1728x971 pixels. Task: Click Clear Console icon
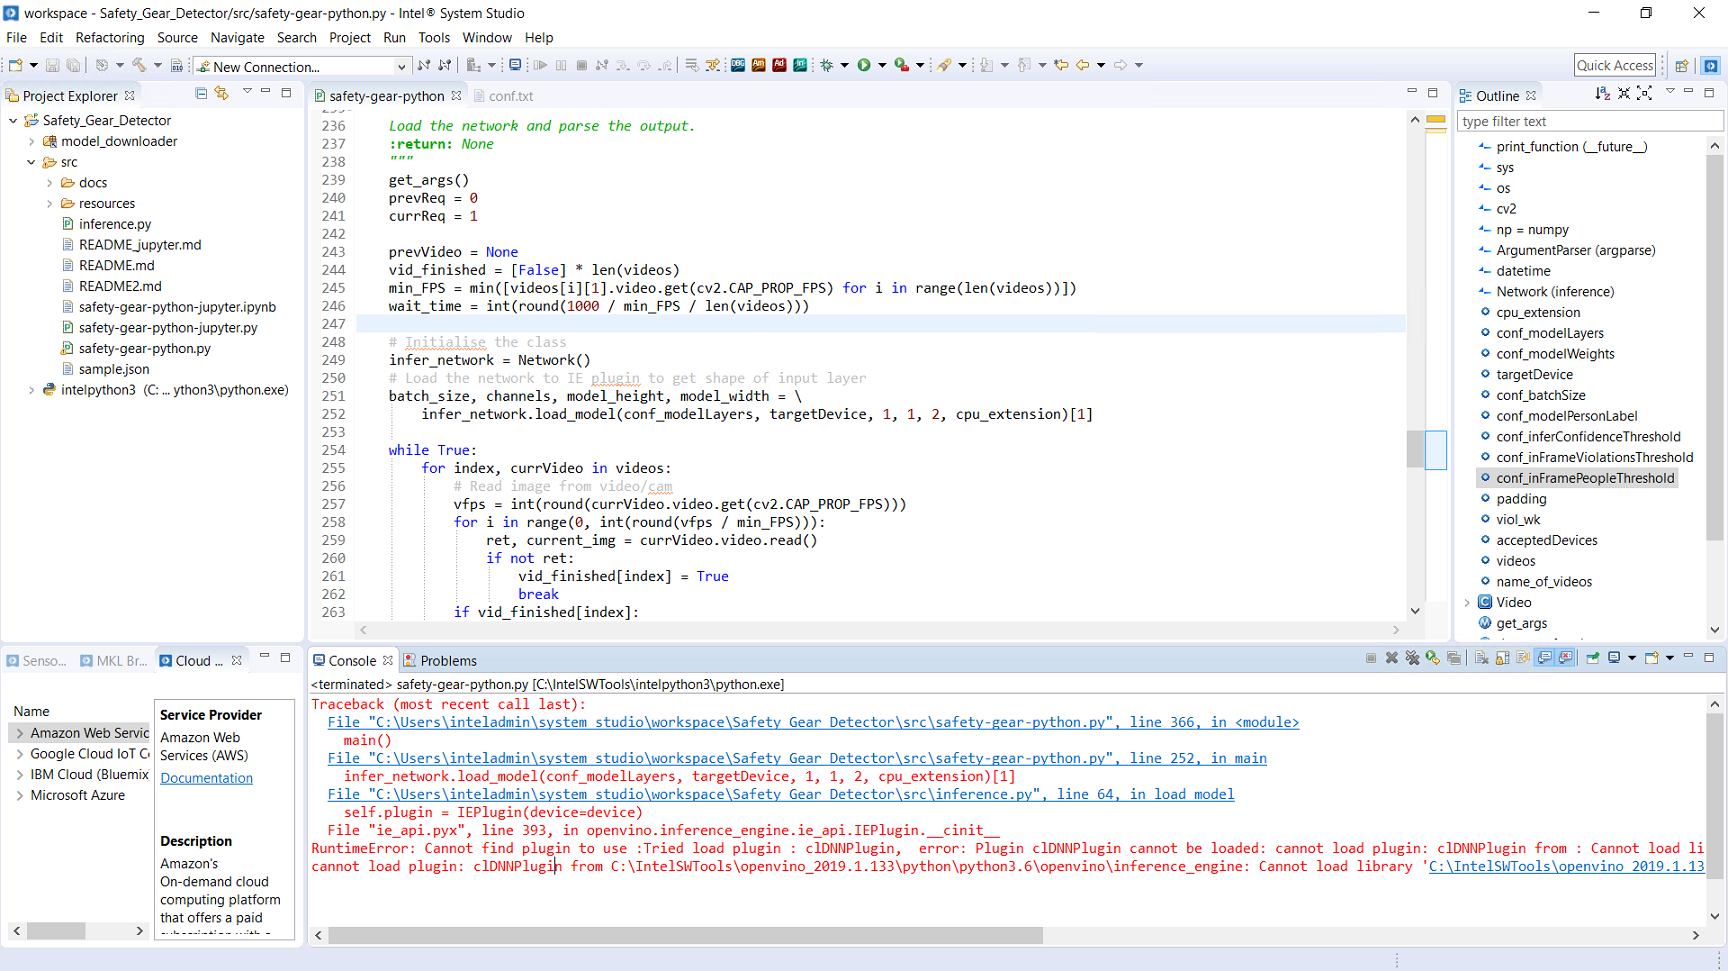pos(1481,658)
